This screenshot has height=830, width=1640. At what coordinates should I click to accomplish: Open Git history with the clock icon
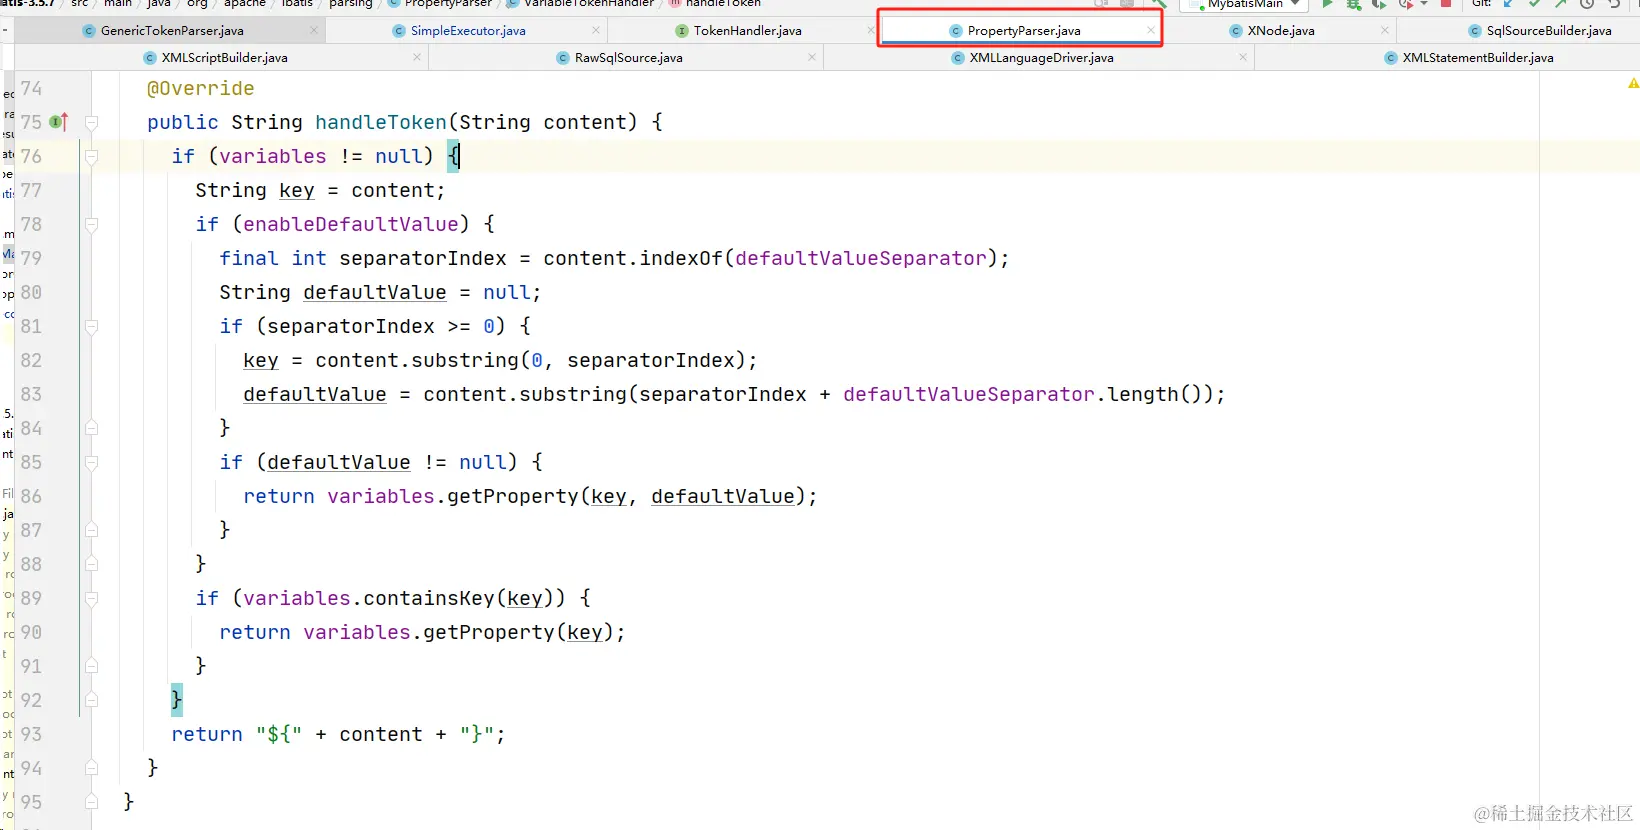pos(1587,4)
